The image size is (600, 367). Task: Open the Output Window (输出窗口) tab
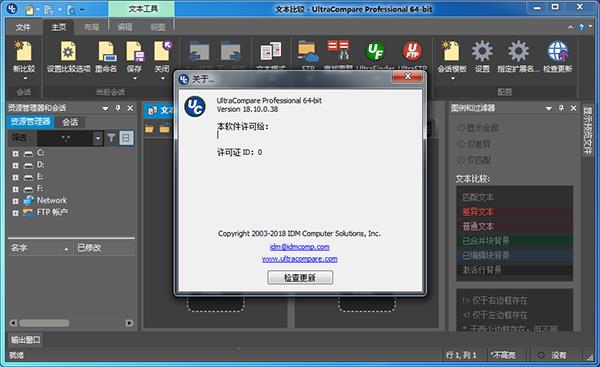click(x=25, y=339)
